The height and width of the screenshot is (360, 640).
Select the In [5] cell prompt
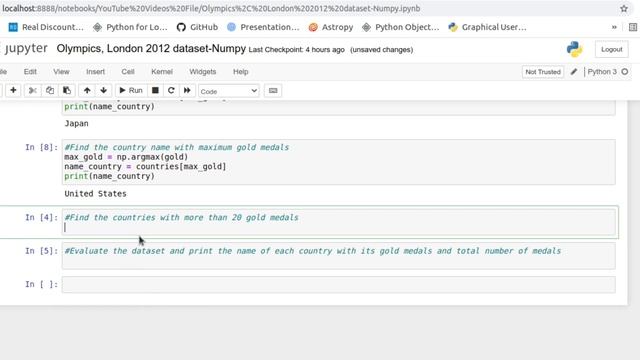41,251
